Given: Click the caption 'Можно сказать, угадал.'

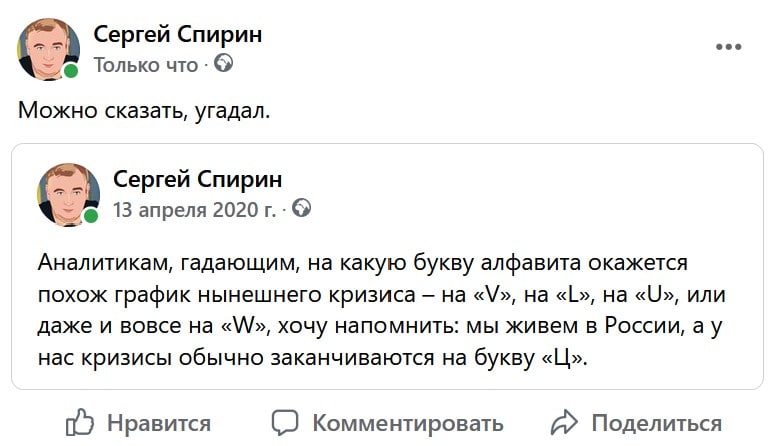Looking at the screenshot, I should (144, 110).
